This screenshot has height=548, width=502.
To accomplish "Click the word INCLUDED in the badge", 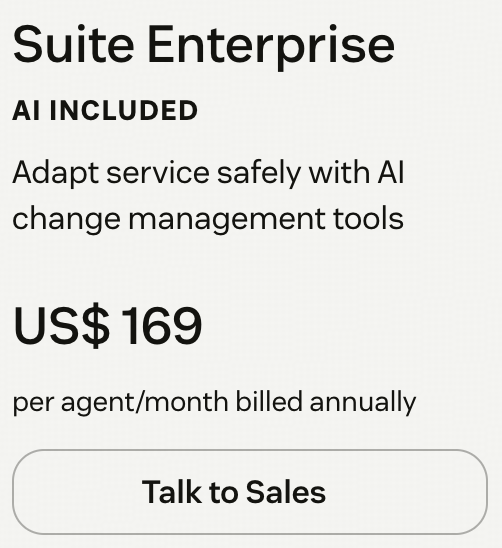I will (124, 110).
